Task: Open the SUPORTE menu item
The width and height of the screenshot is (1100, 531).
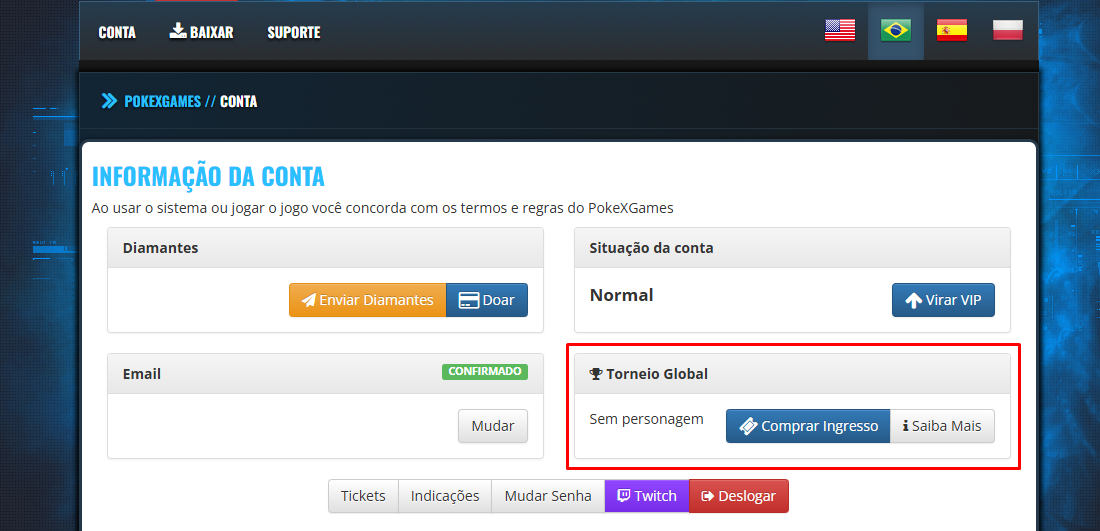Action: tap(294, 32)
